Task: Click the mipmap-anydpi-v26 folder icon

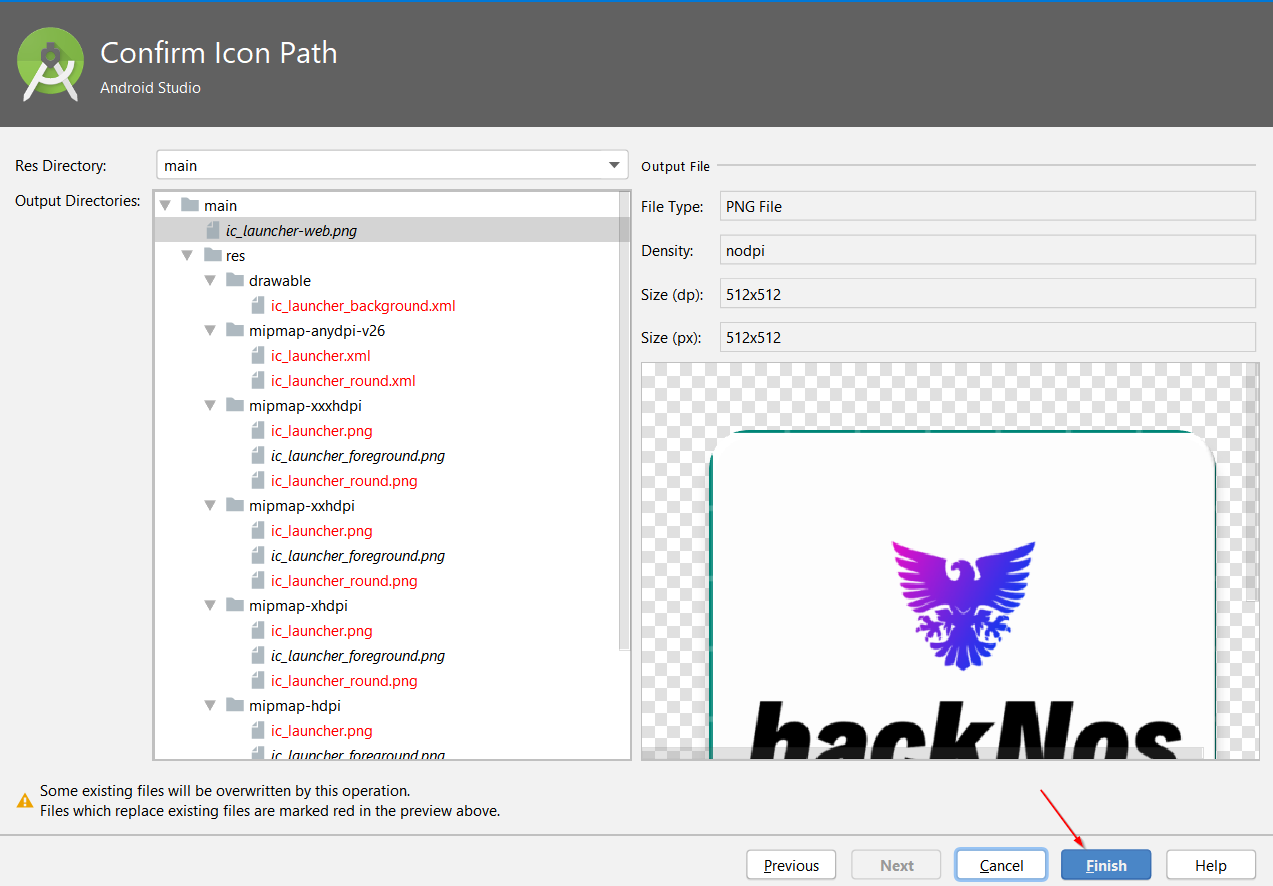Action: 234,330
